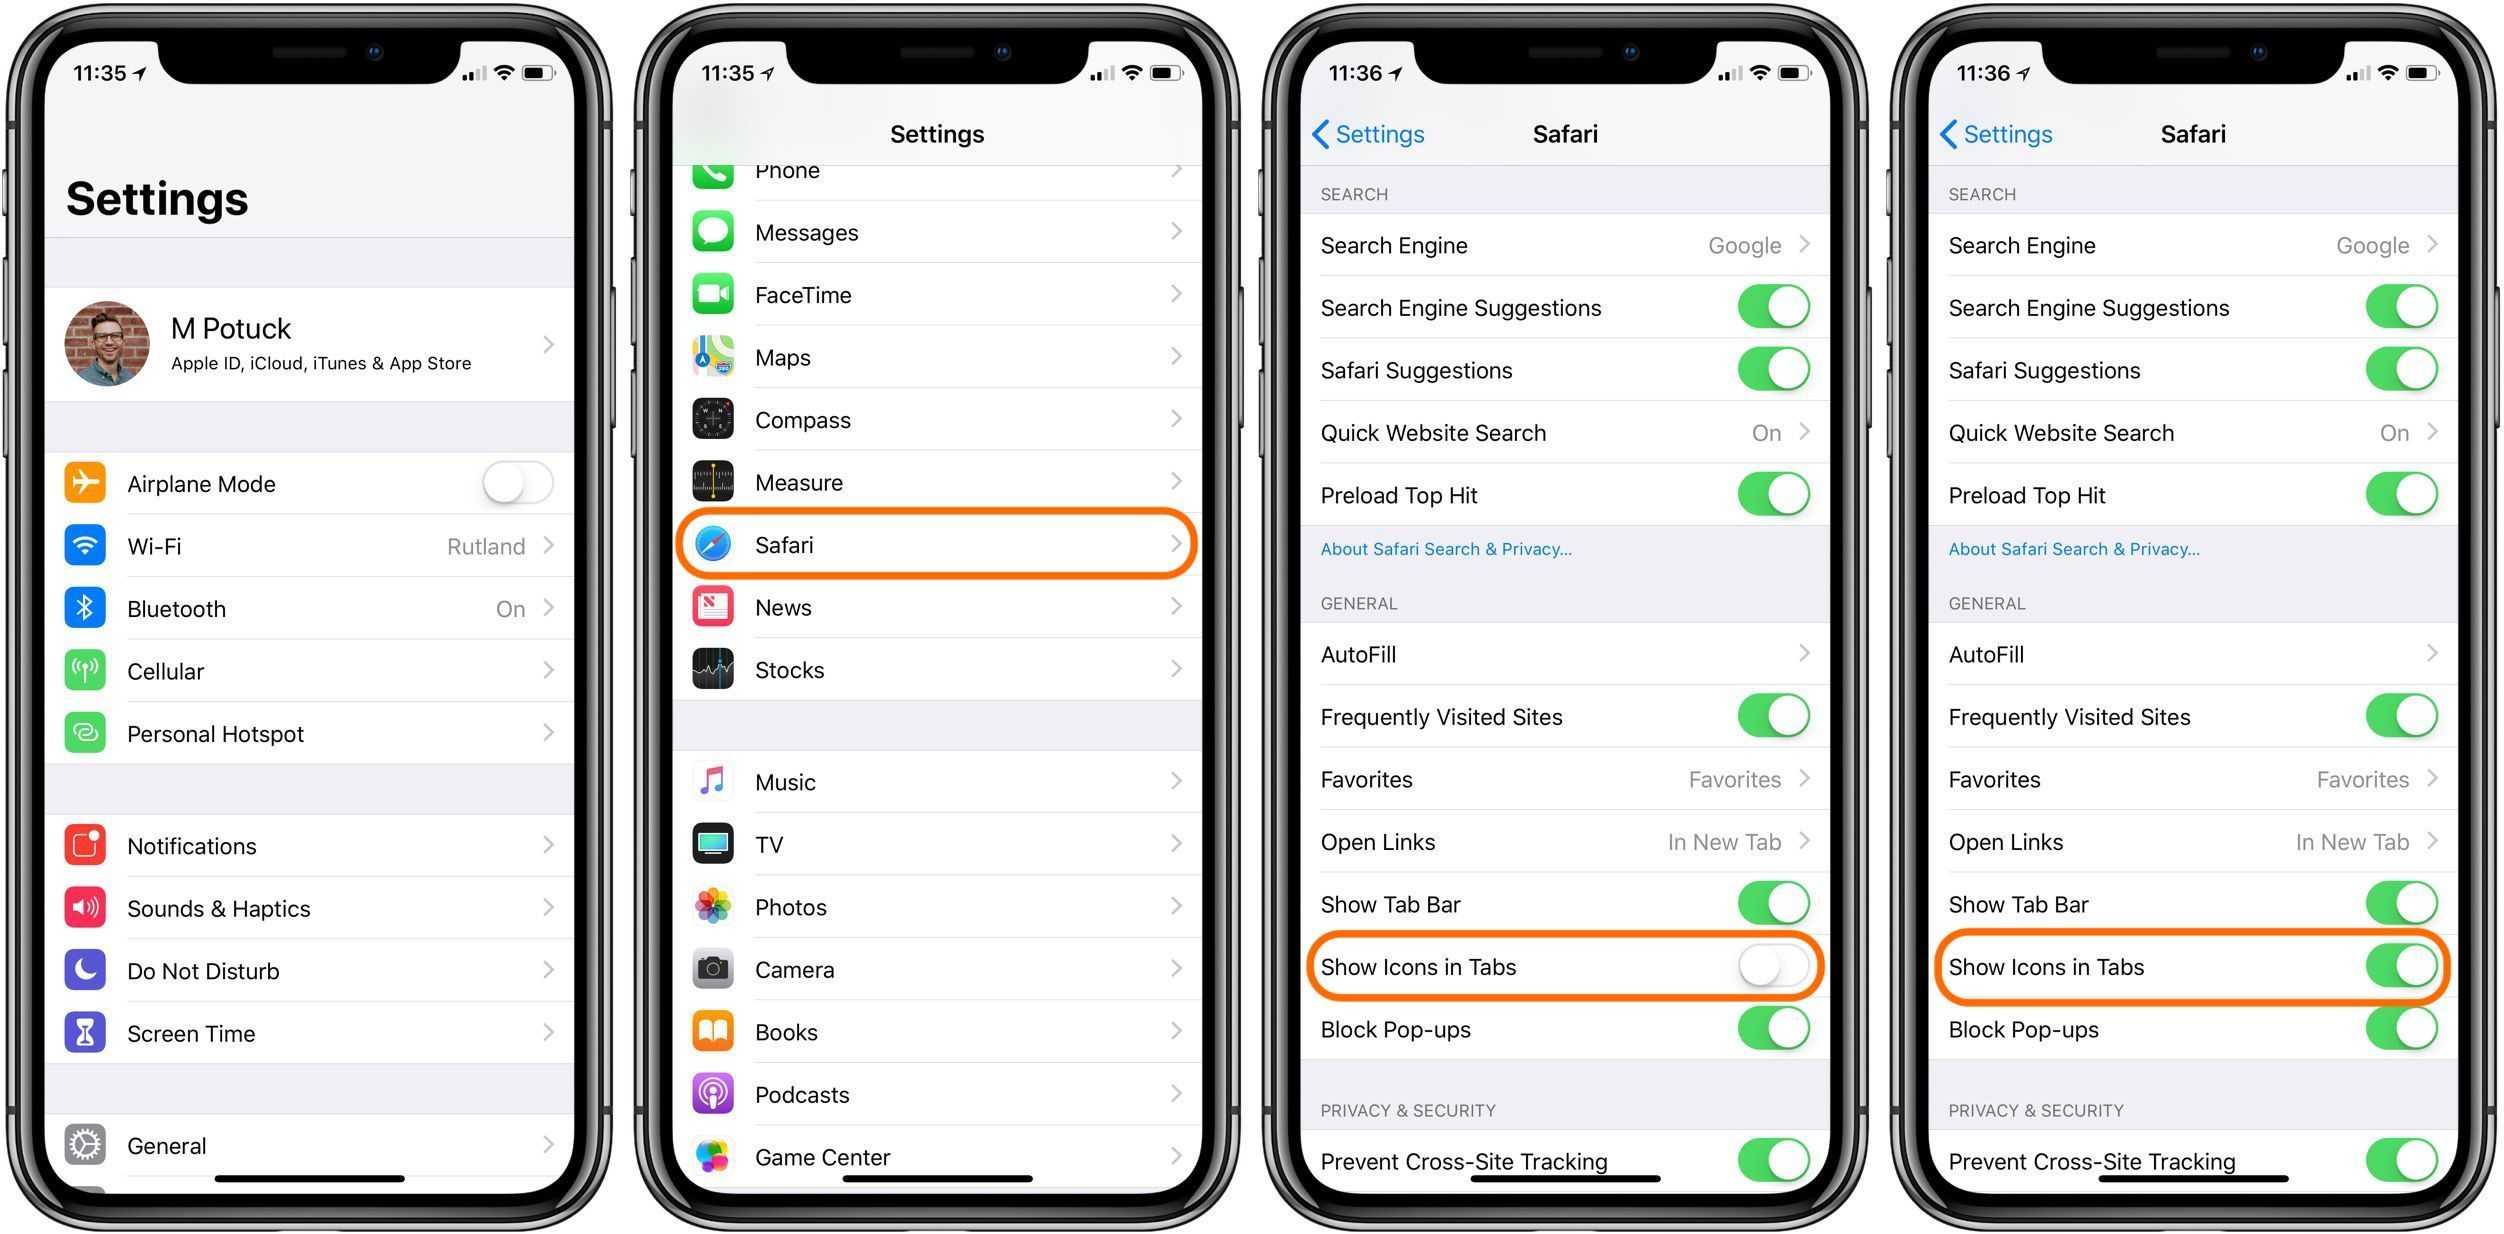The image size is (2504, 1234).
Task: Tap the Maps settings icon
Action: (x=714, y=353)
